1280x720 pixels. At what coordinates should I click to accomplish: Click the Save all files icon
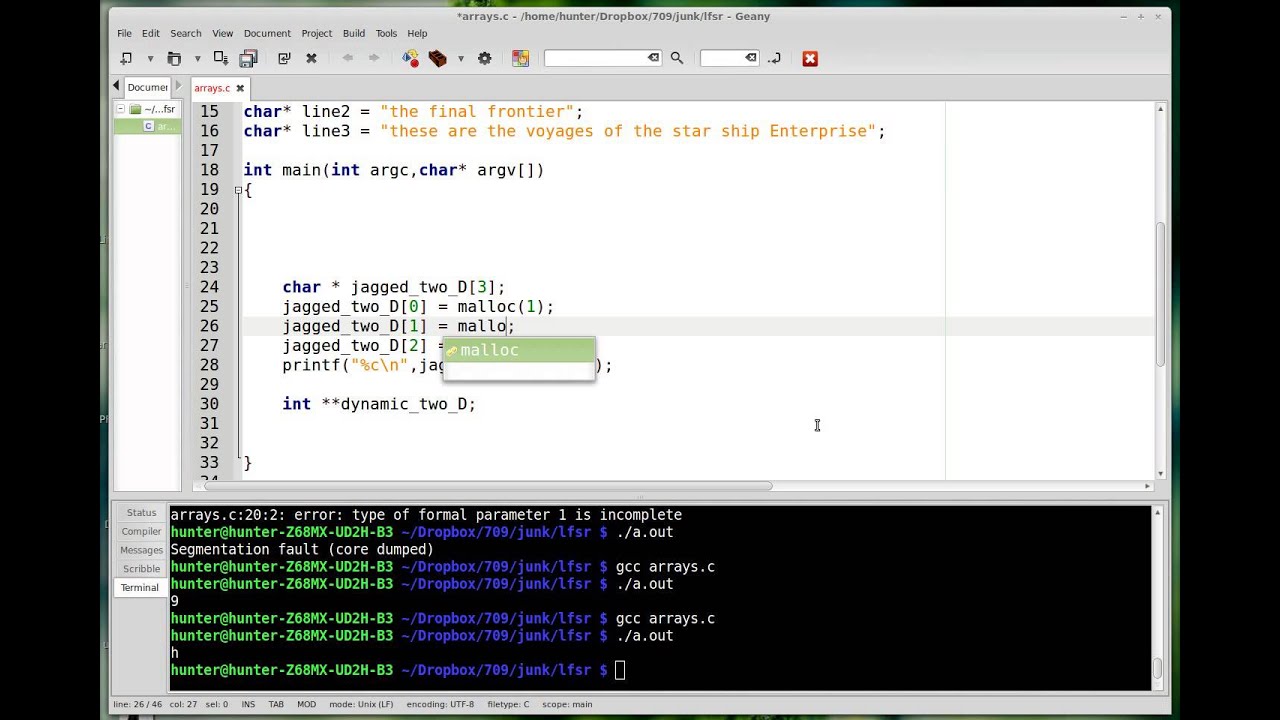click(248, 58)
